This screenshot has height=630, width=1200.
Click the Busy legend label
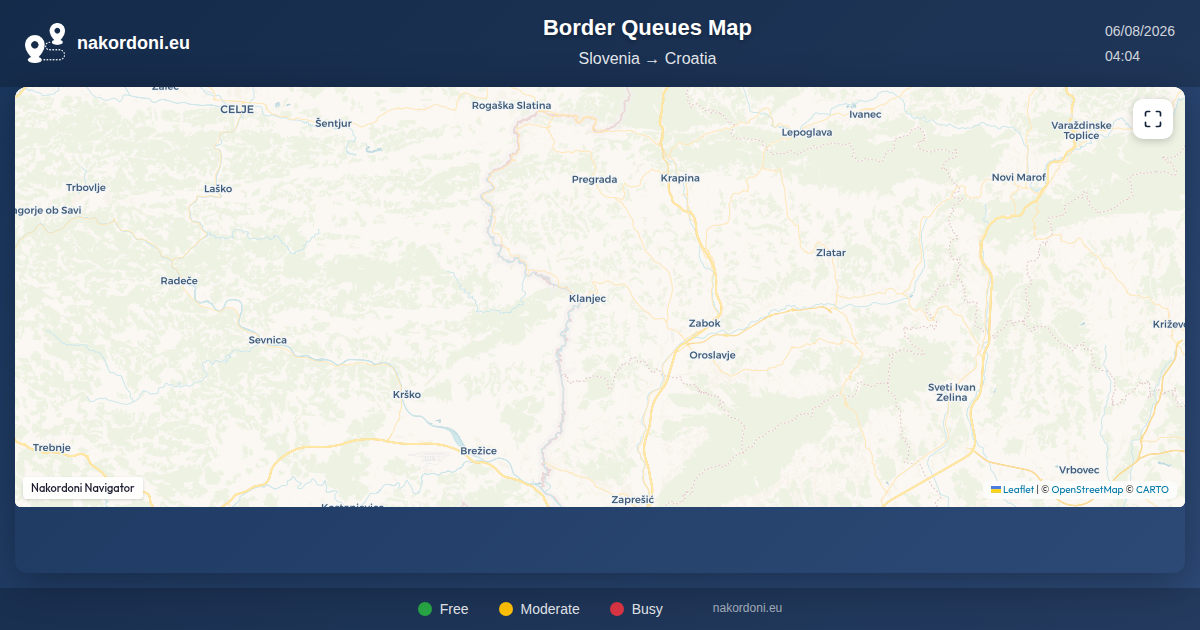point(647,609)
